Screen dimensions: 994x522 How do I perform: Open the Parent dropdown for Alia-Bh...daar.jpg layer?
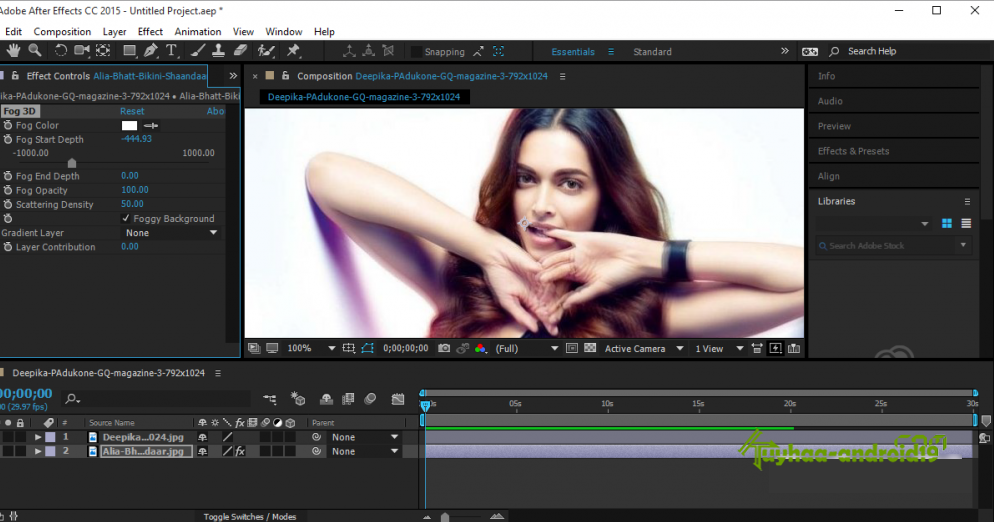pos(365,451)
